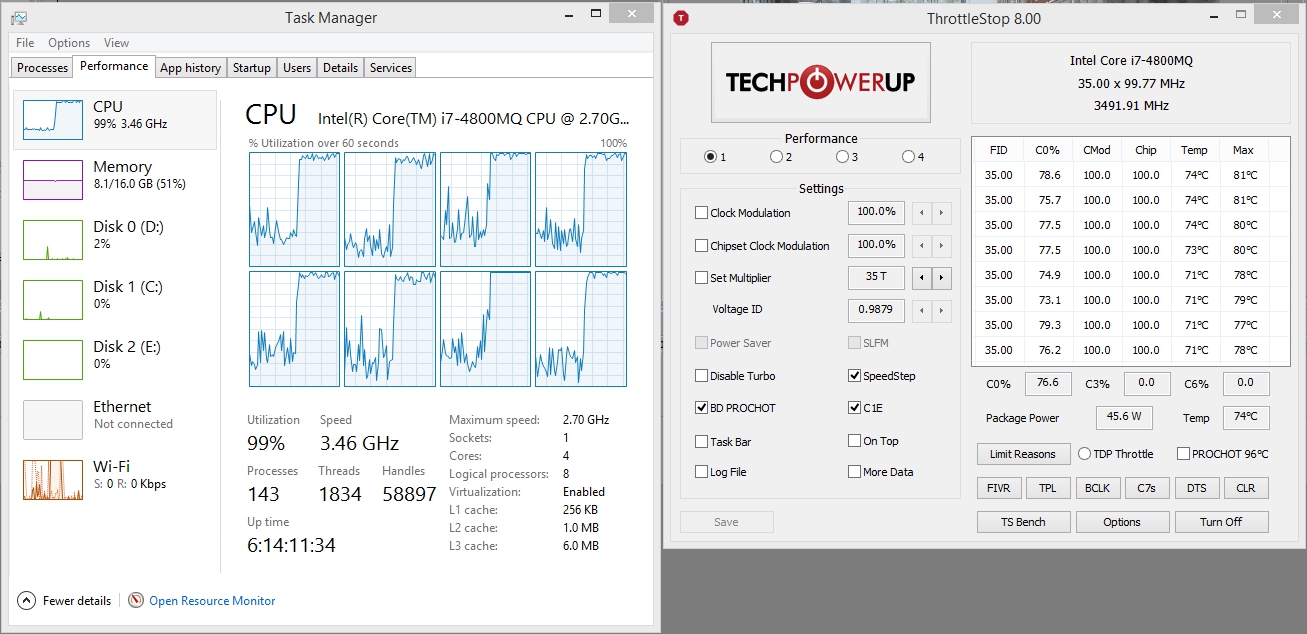Click the DTS button
The image size is (1307, 634).
coord(1196,488)
